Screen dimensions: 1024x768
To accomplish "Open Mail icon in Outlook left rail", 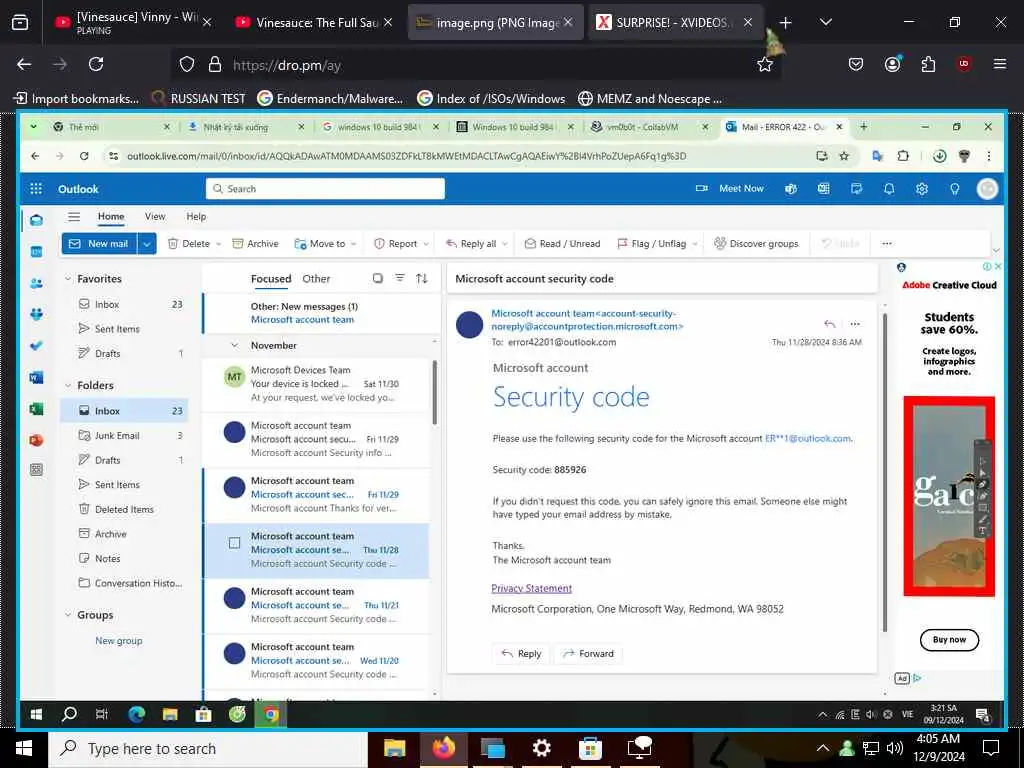I will (x=37, y=220).
